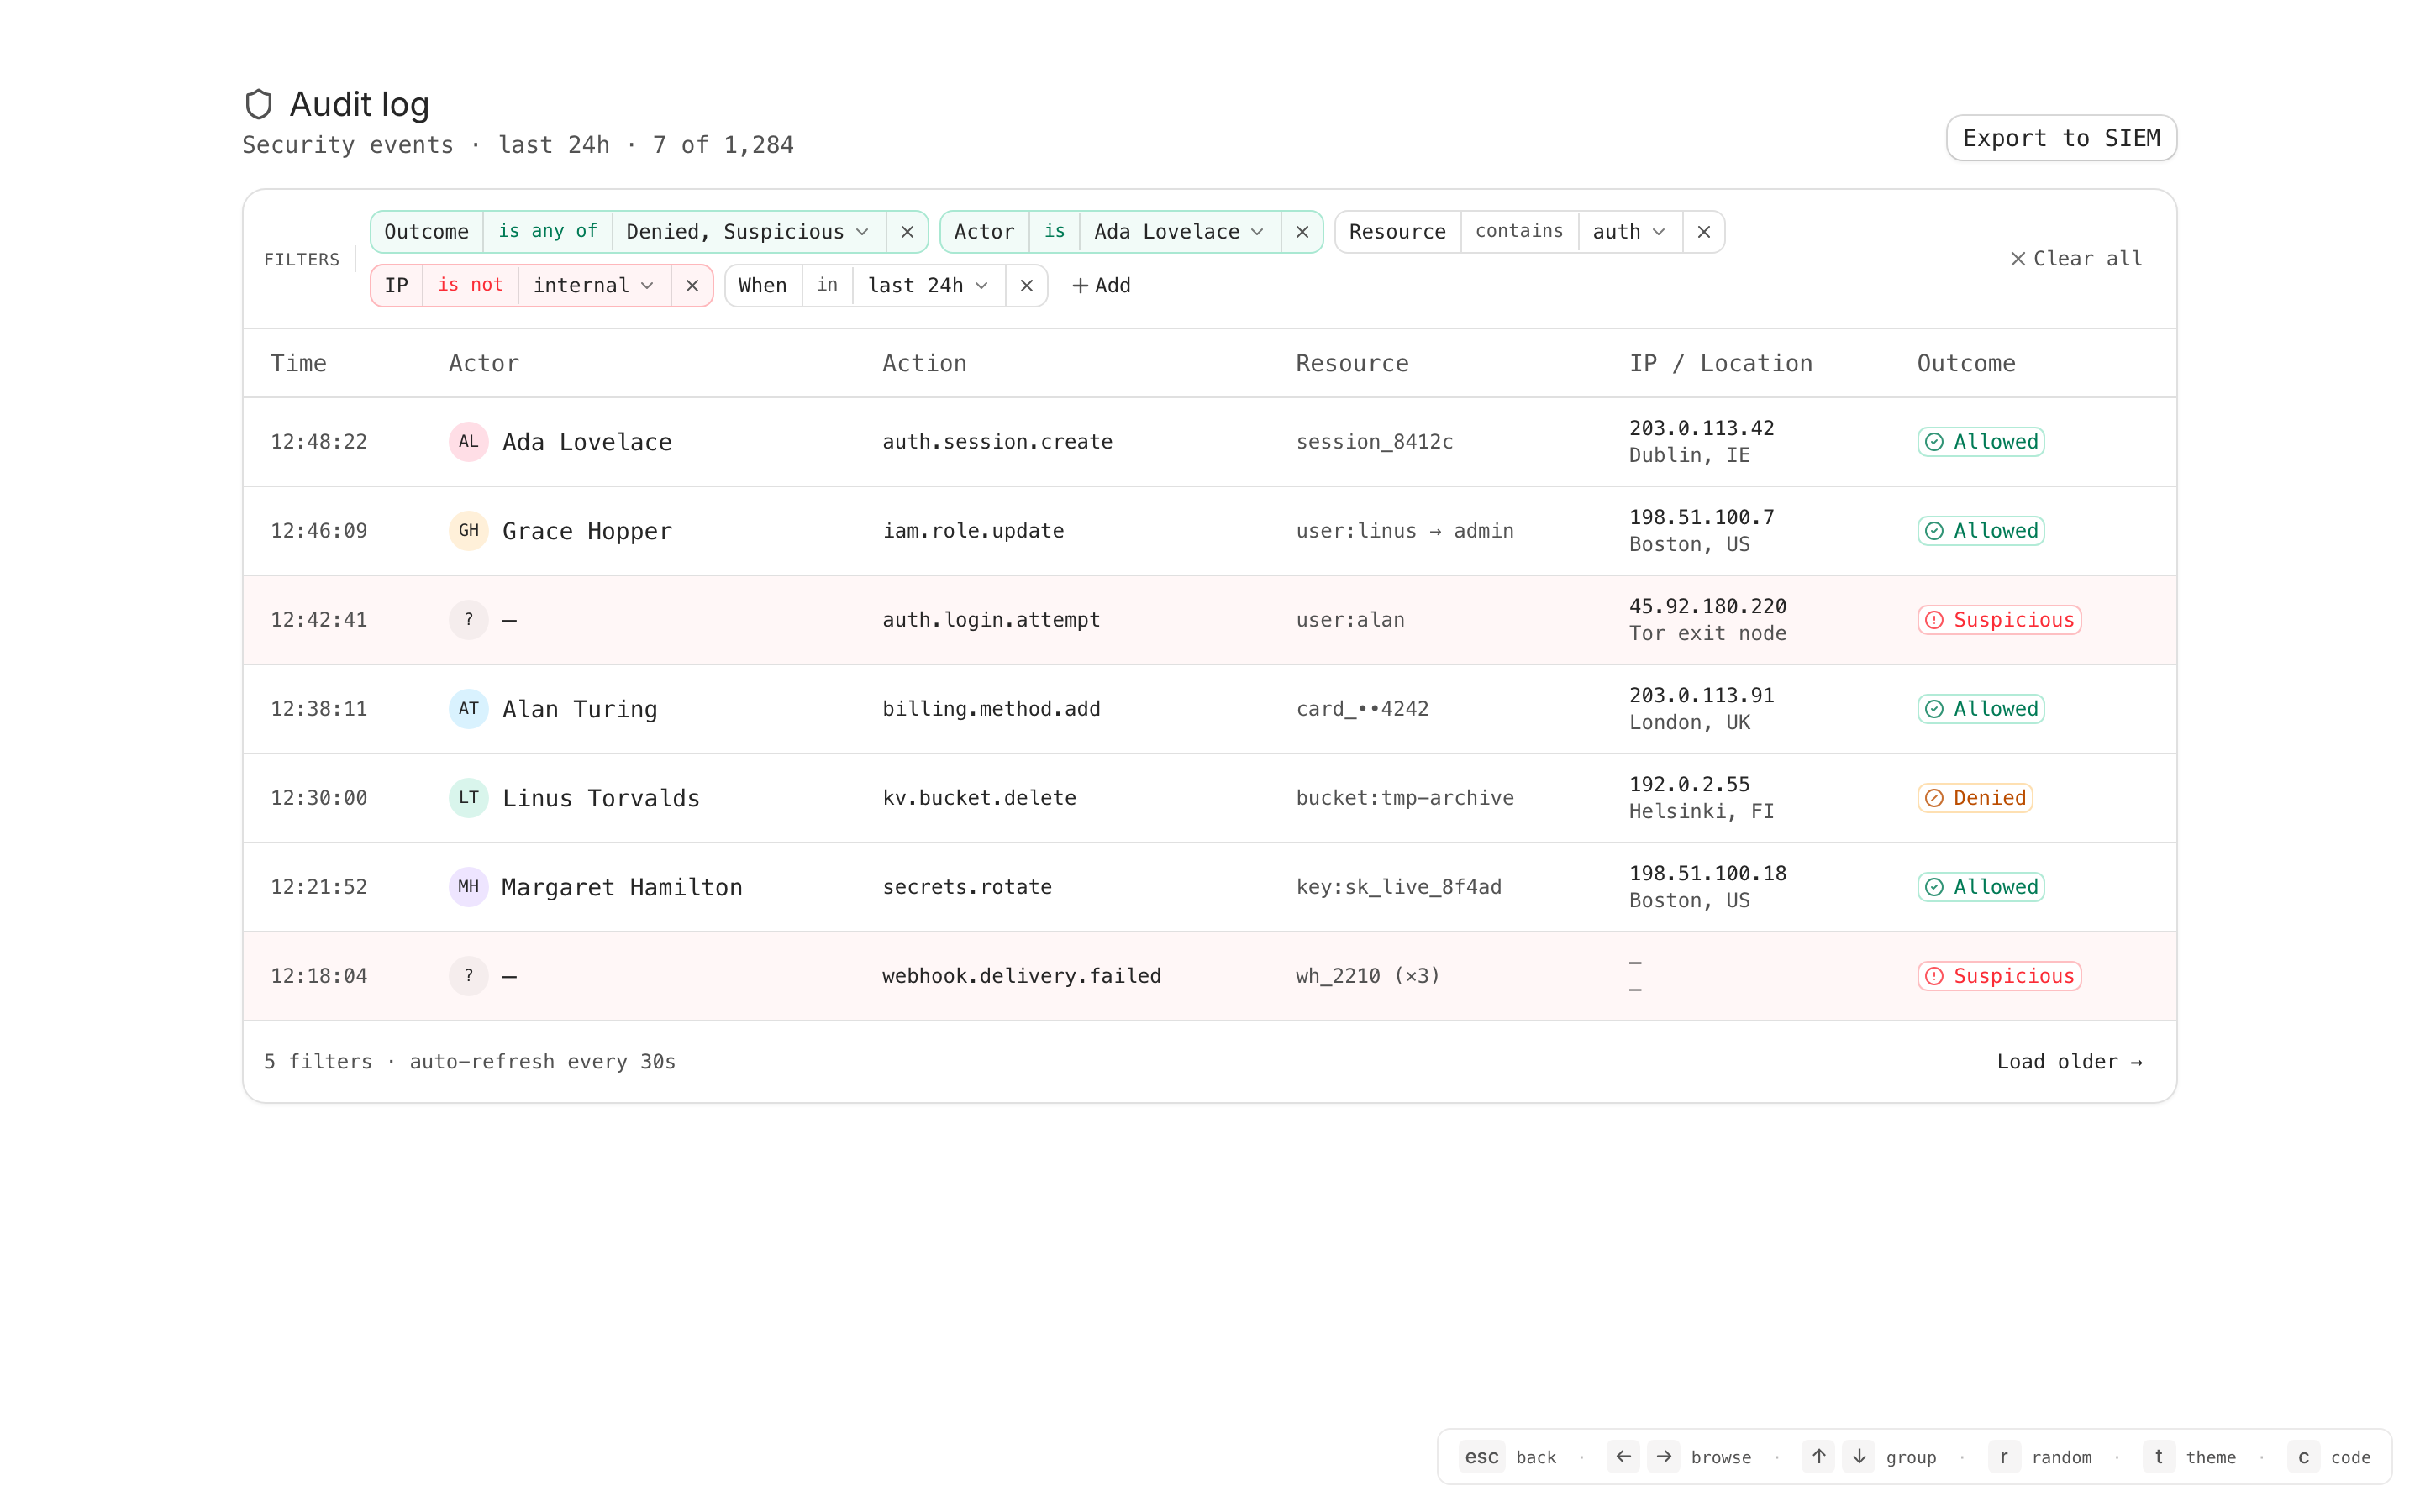The image size is (2420, 1512).
Task: Remove the Outcome filter chip
Action: coord(907,232)
